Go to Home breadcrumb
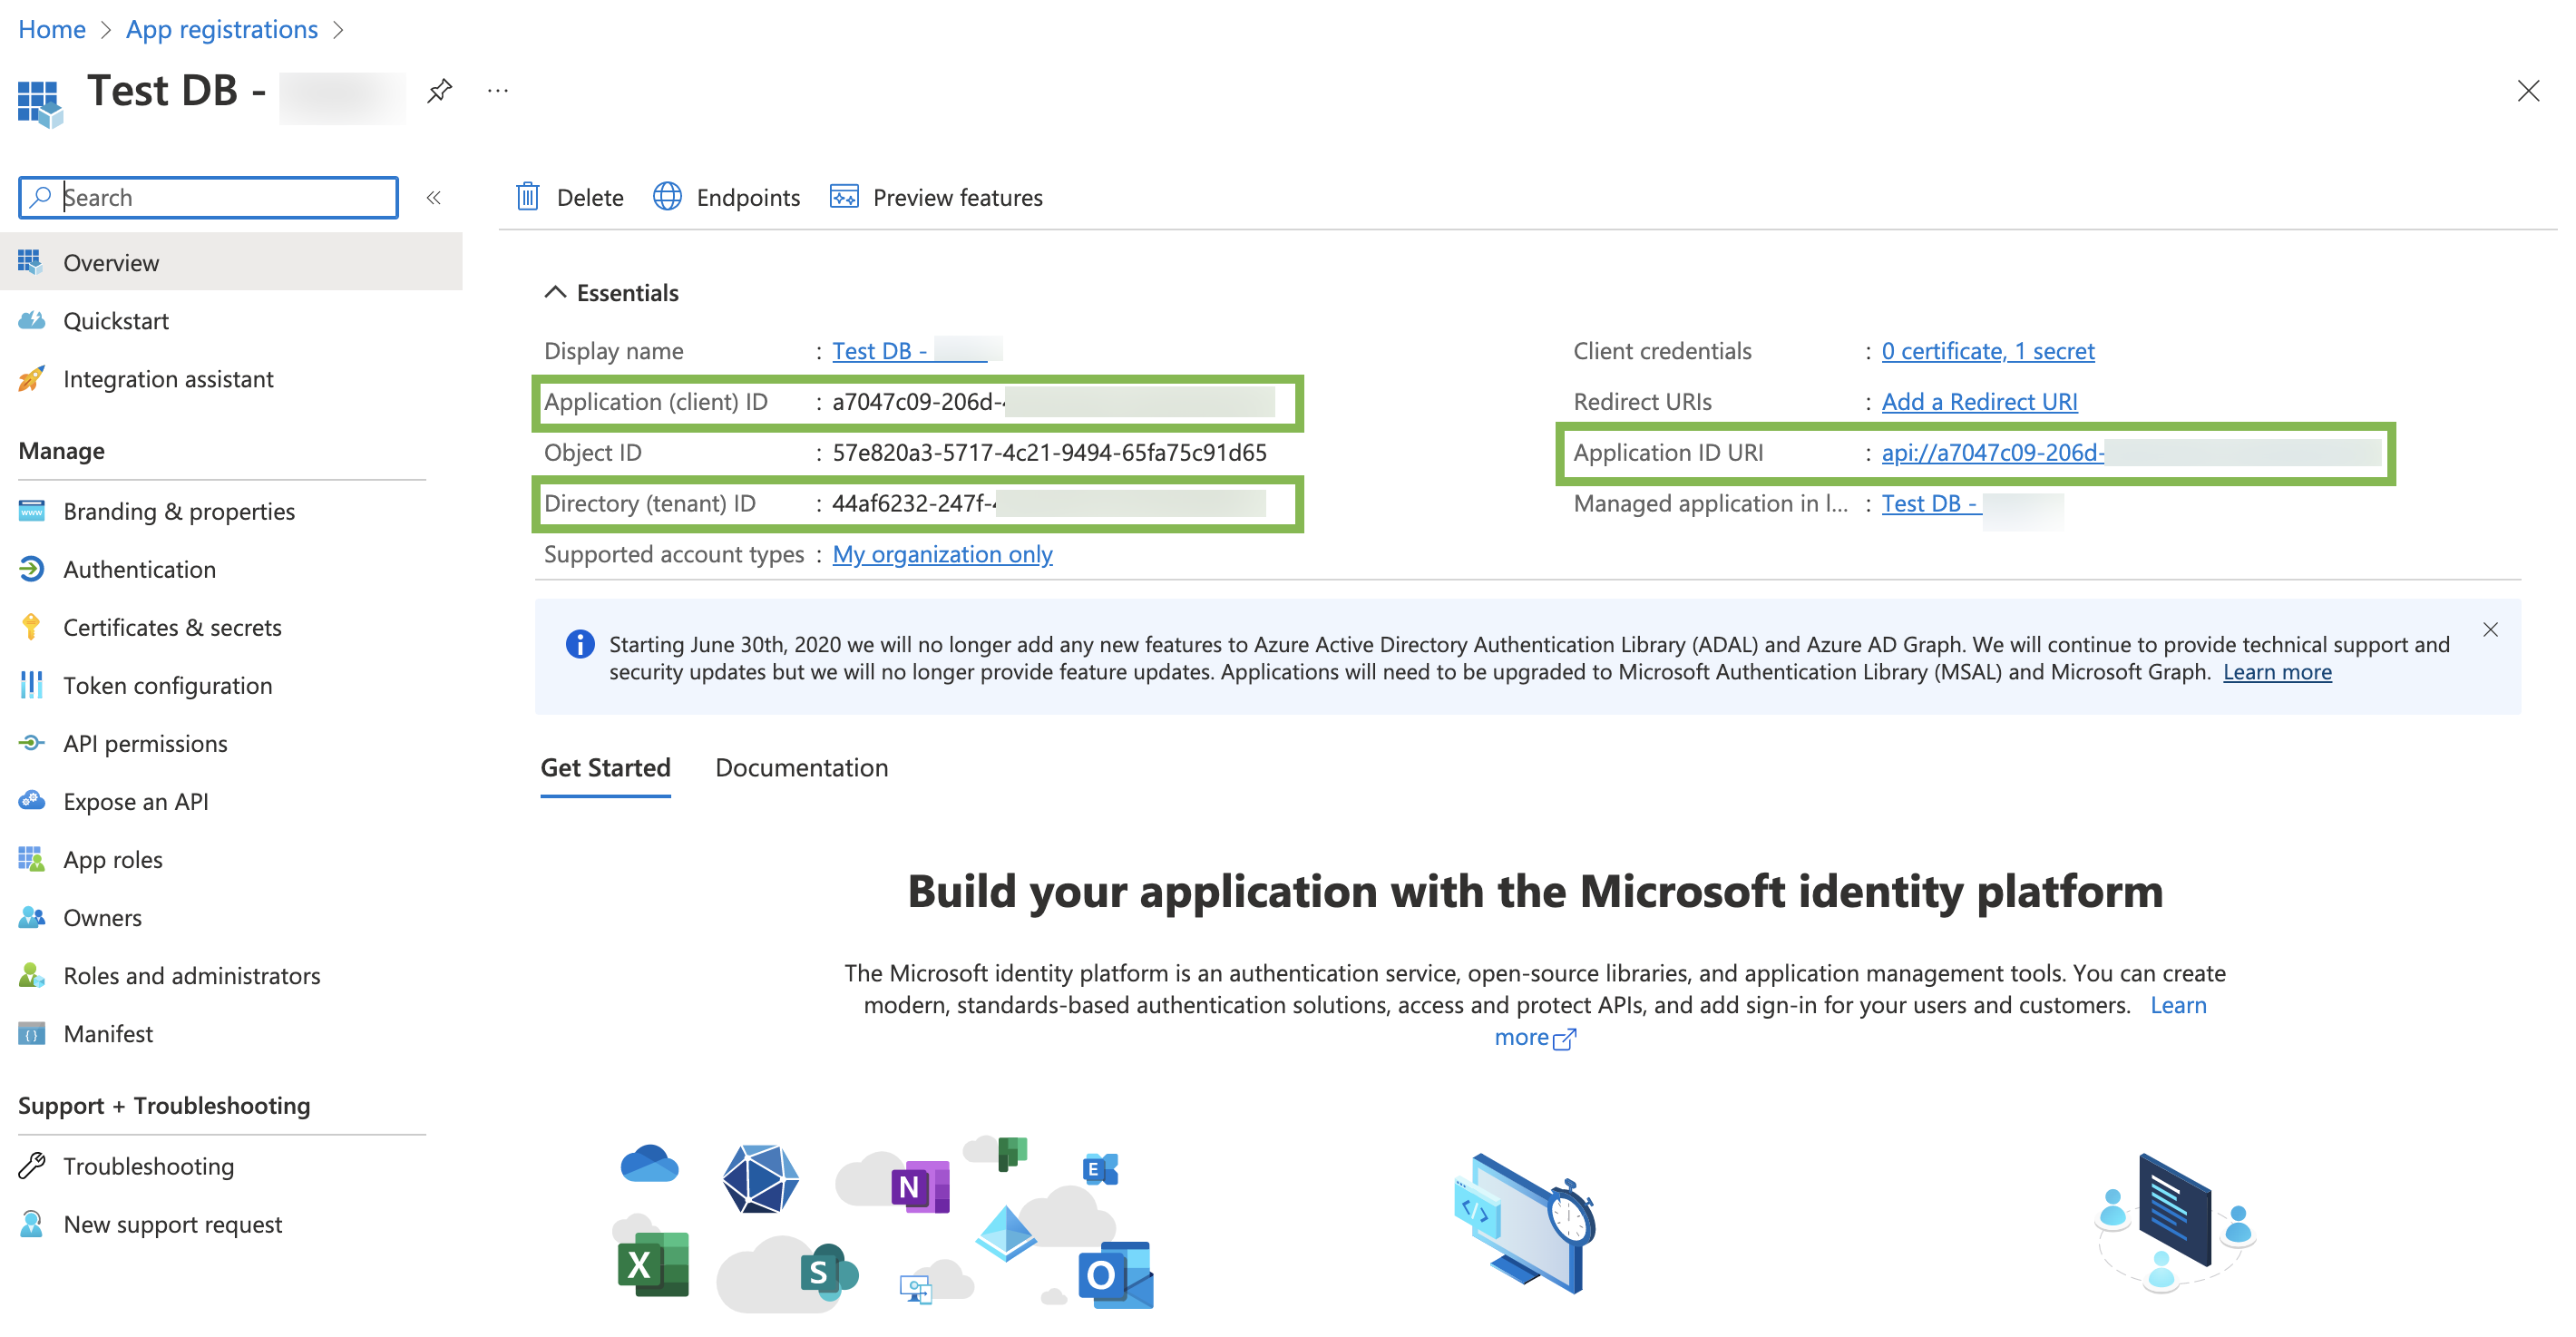 pyautogui.click(x=52, y=29)
